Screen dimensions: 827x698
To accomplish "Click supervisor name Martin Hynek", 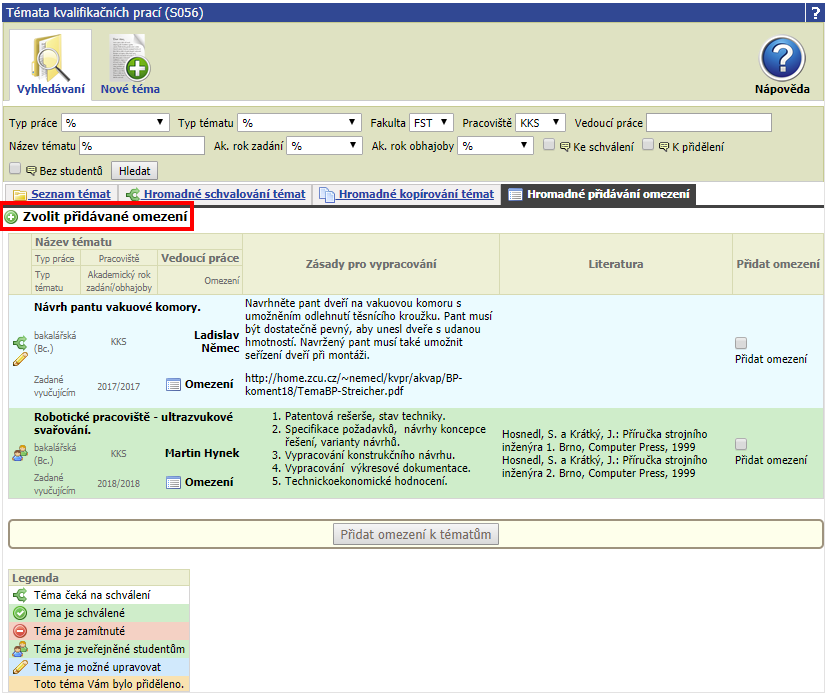I will 202,453.
